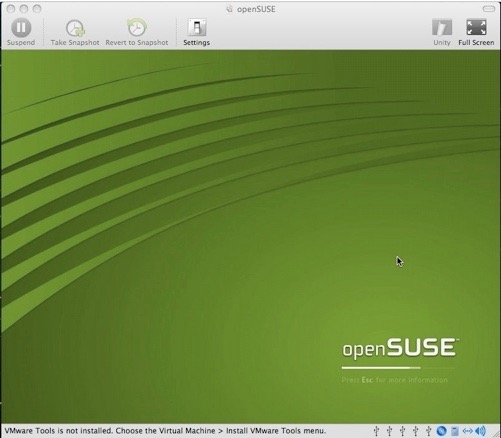This screenshot has height=438, width=501.
Task: Enter Full Screen mode
Action: tap(476, 32)
